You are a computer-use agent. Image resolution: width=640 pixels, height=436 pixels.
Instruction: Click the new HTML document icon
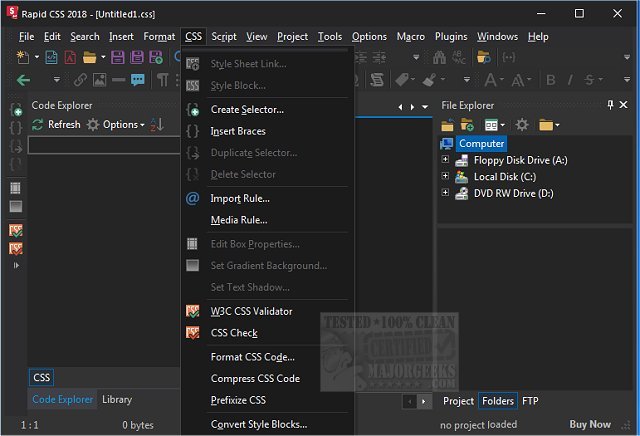tap(51, 57)
